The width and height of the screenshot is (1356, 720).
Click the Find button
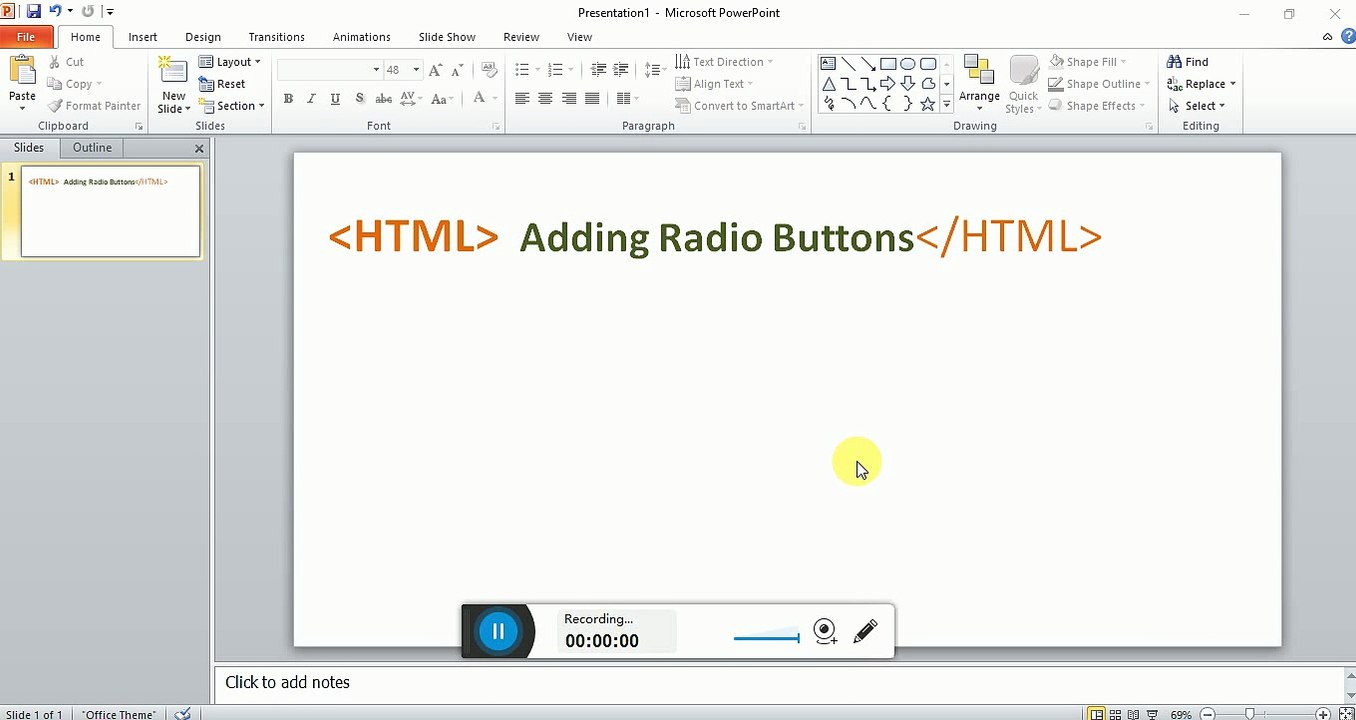(1188, 62)
